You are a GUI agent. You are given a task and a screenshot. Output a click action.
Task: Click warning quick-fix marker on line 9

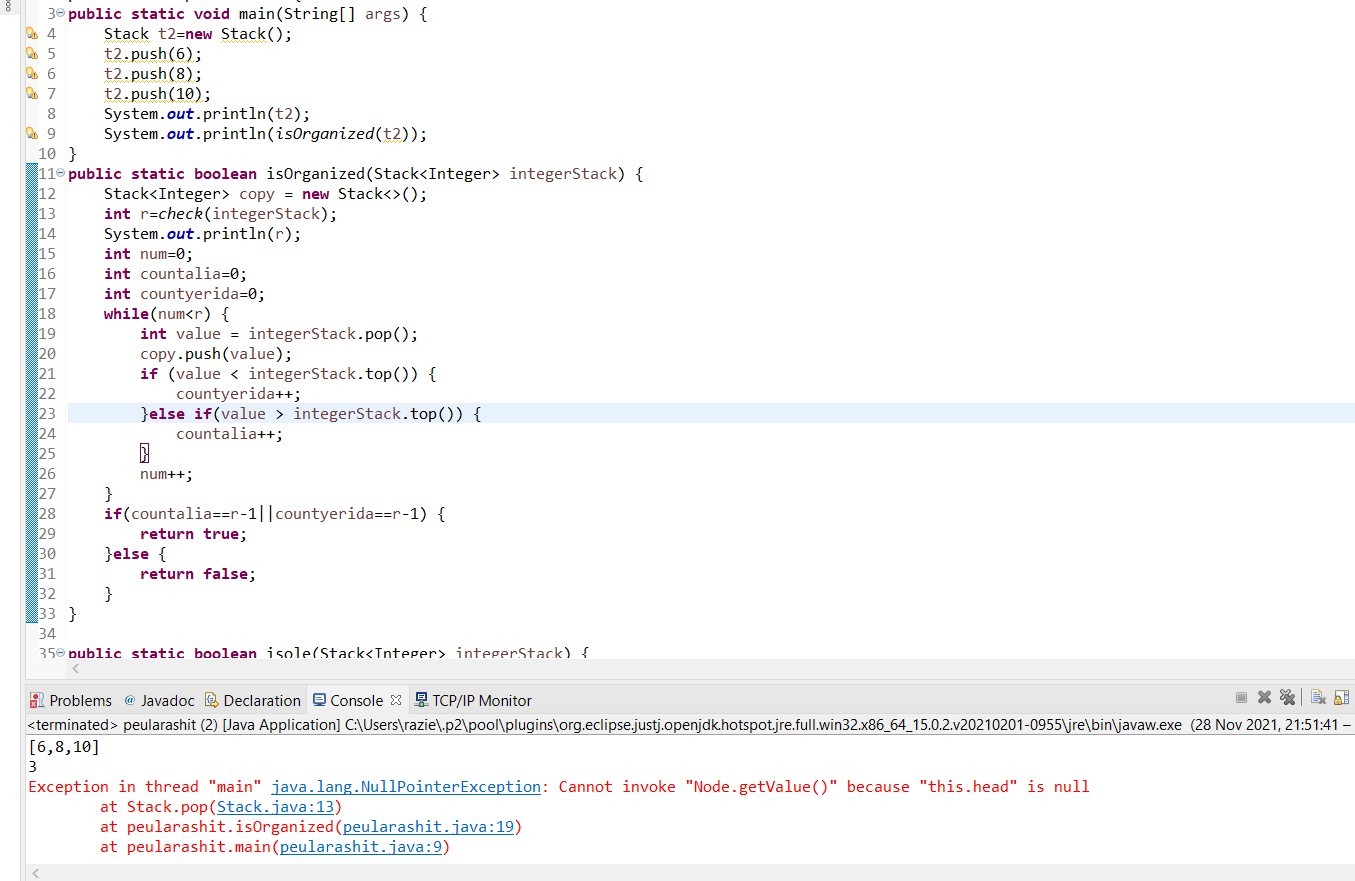tap(31, 134)
